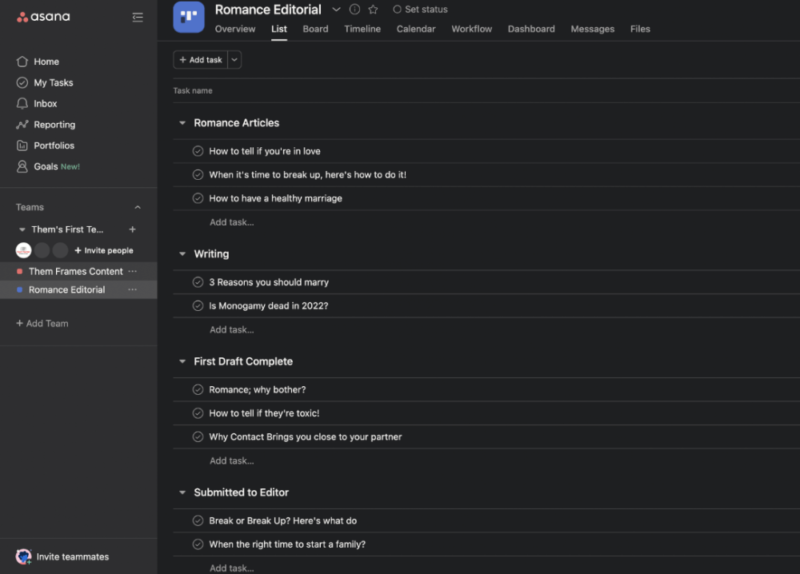Select Them Frames Content project in sidebar
800x574 pixels.
[75, 272]
